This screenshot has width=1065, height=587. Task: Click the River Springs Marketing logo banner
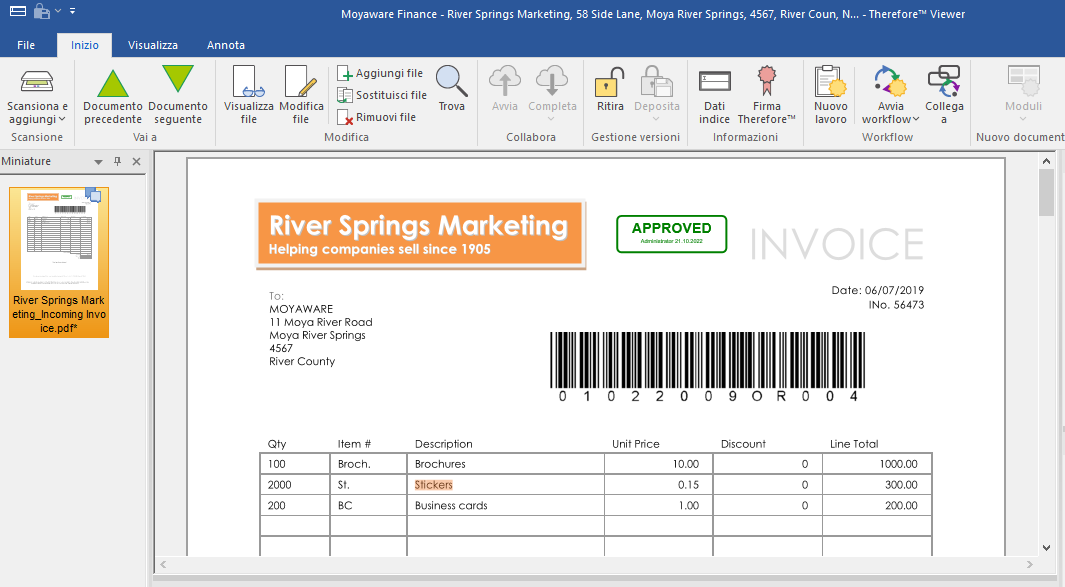(x=420, y=234)
